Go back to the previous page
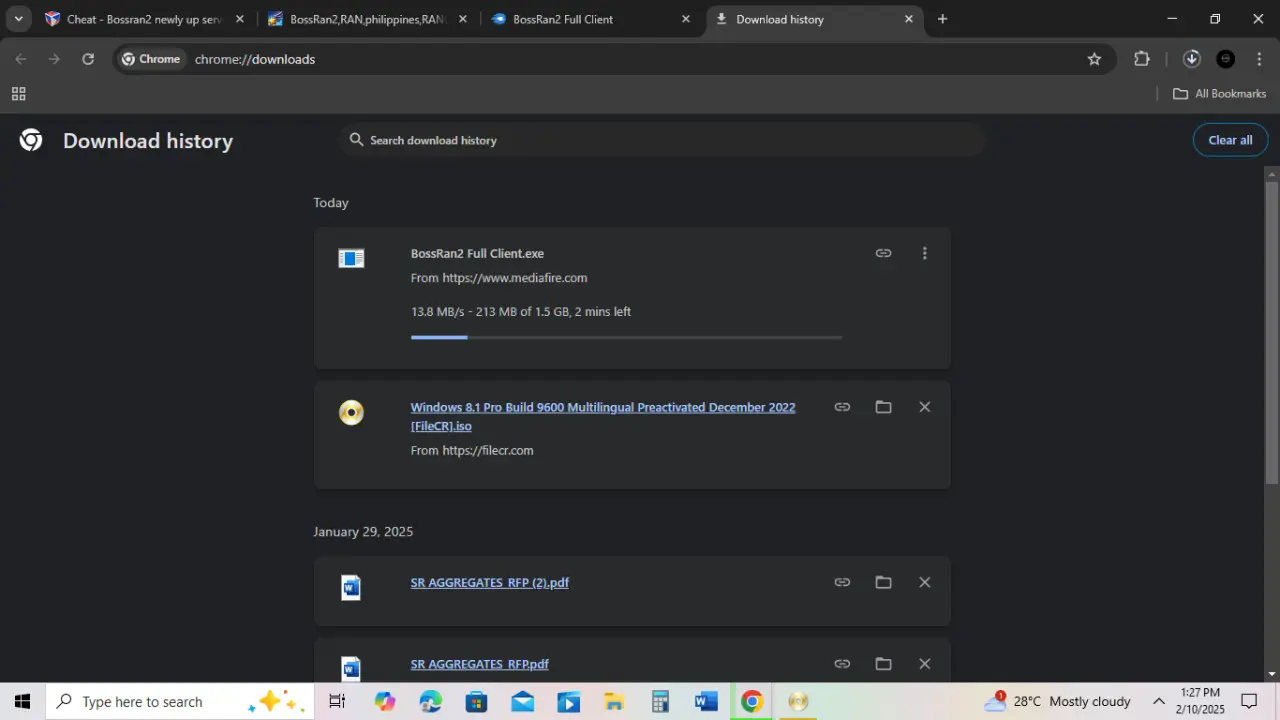1280x720 pixels. click(21, 59)
